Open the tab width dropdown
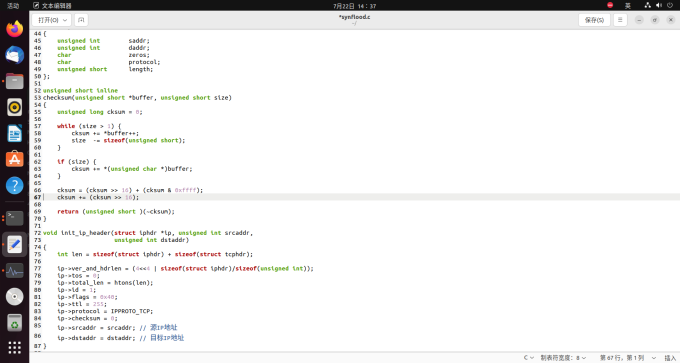Viewport: 680px width, 363px height. [x=563, y=358]
